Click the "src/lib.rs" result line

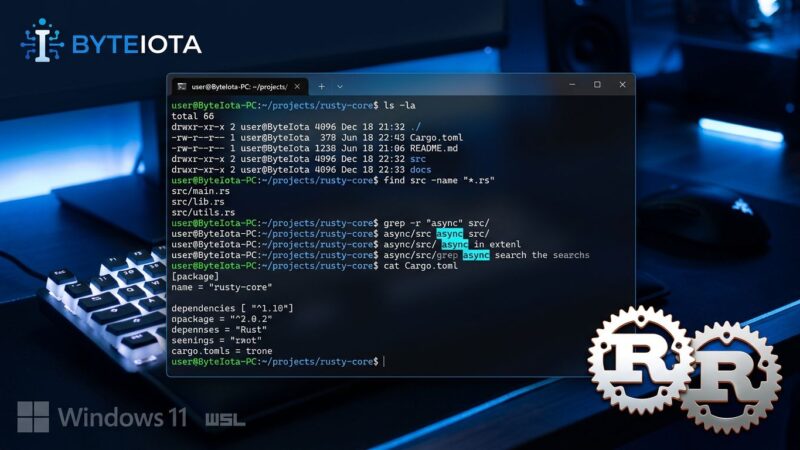click(198, 202)
